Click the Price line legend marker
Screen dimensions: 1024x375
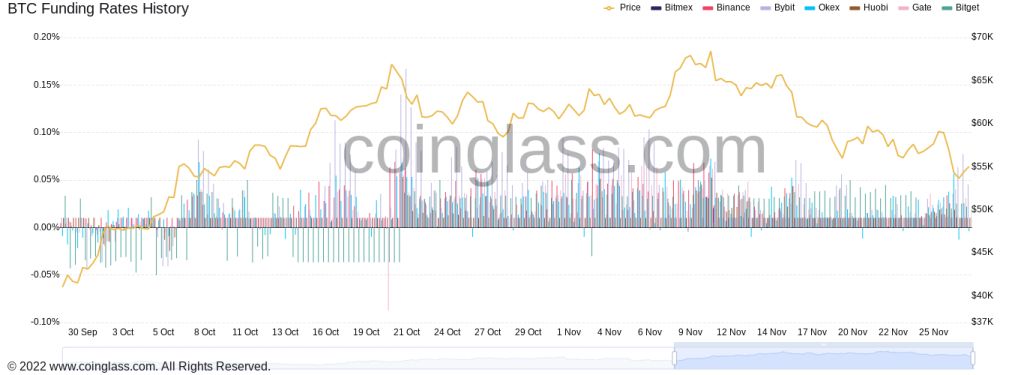[609, 8]
